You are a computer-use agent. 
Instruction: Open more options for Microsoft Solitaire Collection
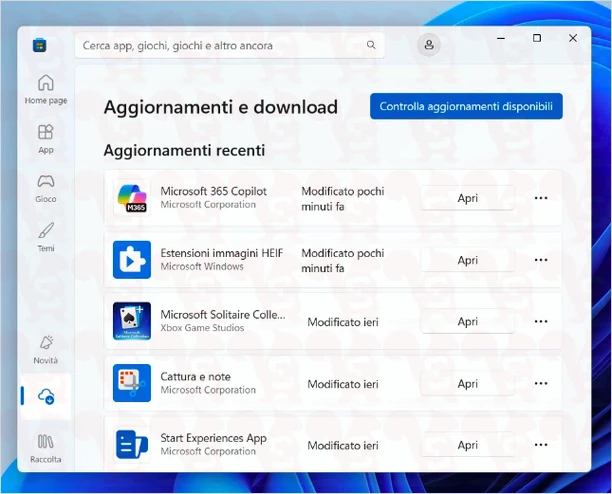pos(541,322)
